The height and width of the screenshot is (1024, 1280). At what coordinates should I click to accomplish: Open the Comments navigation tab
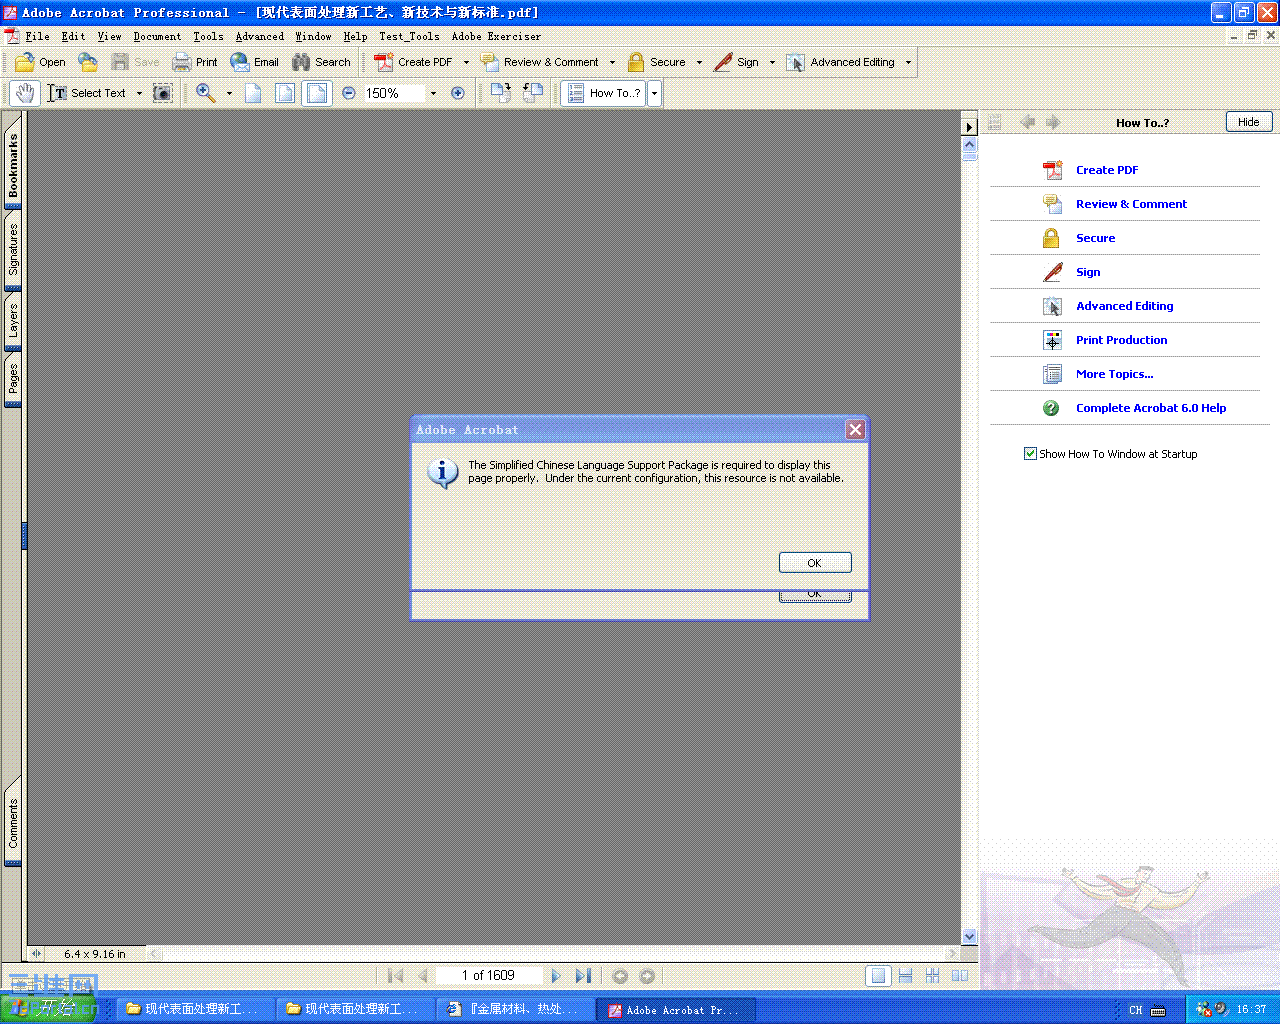point(13,822)
